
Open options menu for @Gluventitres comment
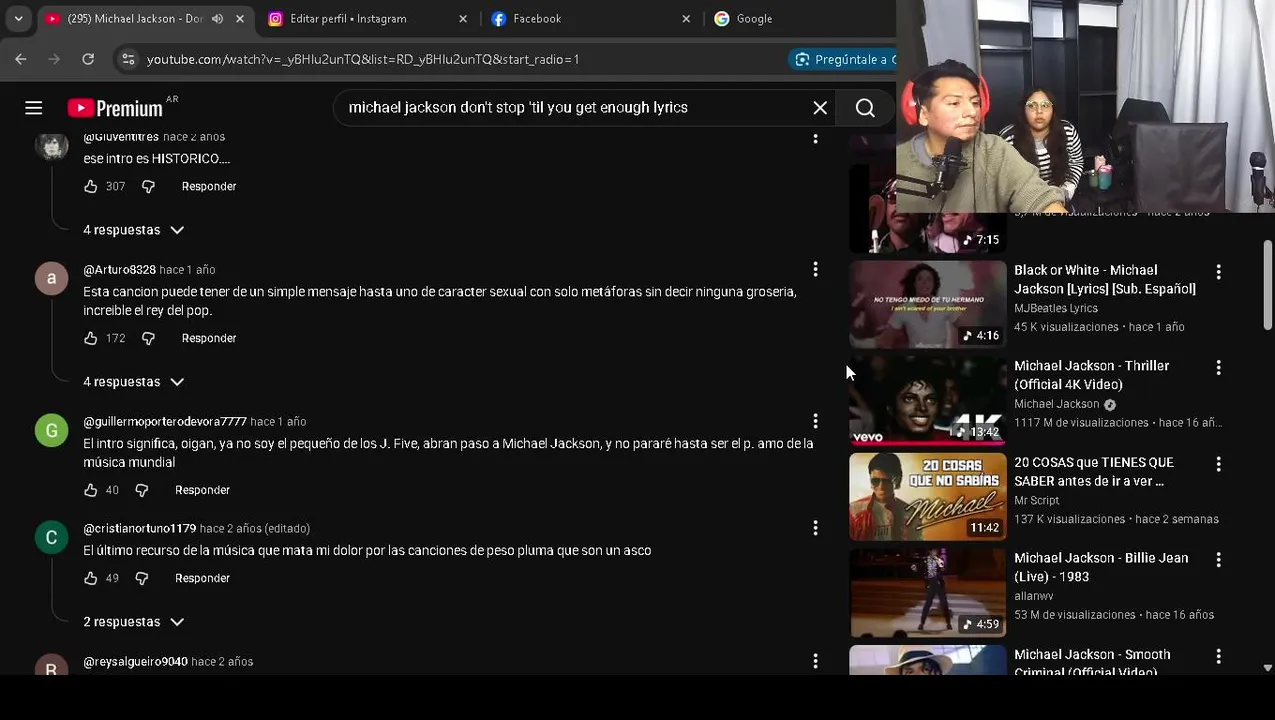(x=815, y=139)
